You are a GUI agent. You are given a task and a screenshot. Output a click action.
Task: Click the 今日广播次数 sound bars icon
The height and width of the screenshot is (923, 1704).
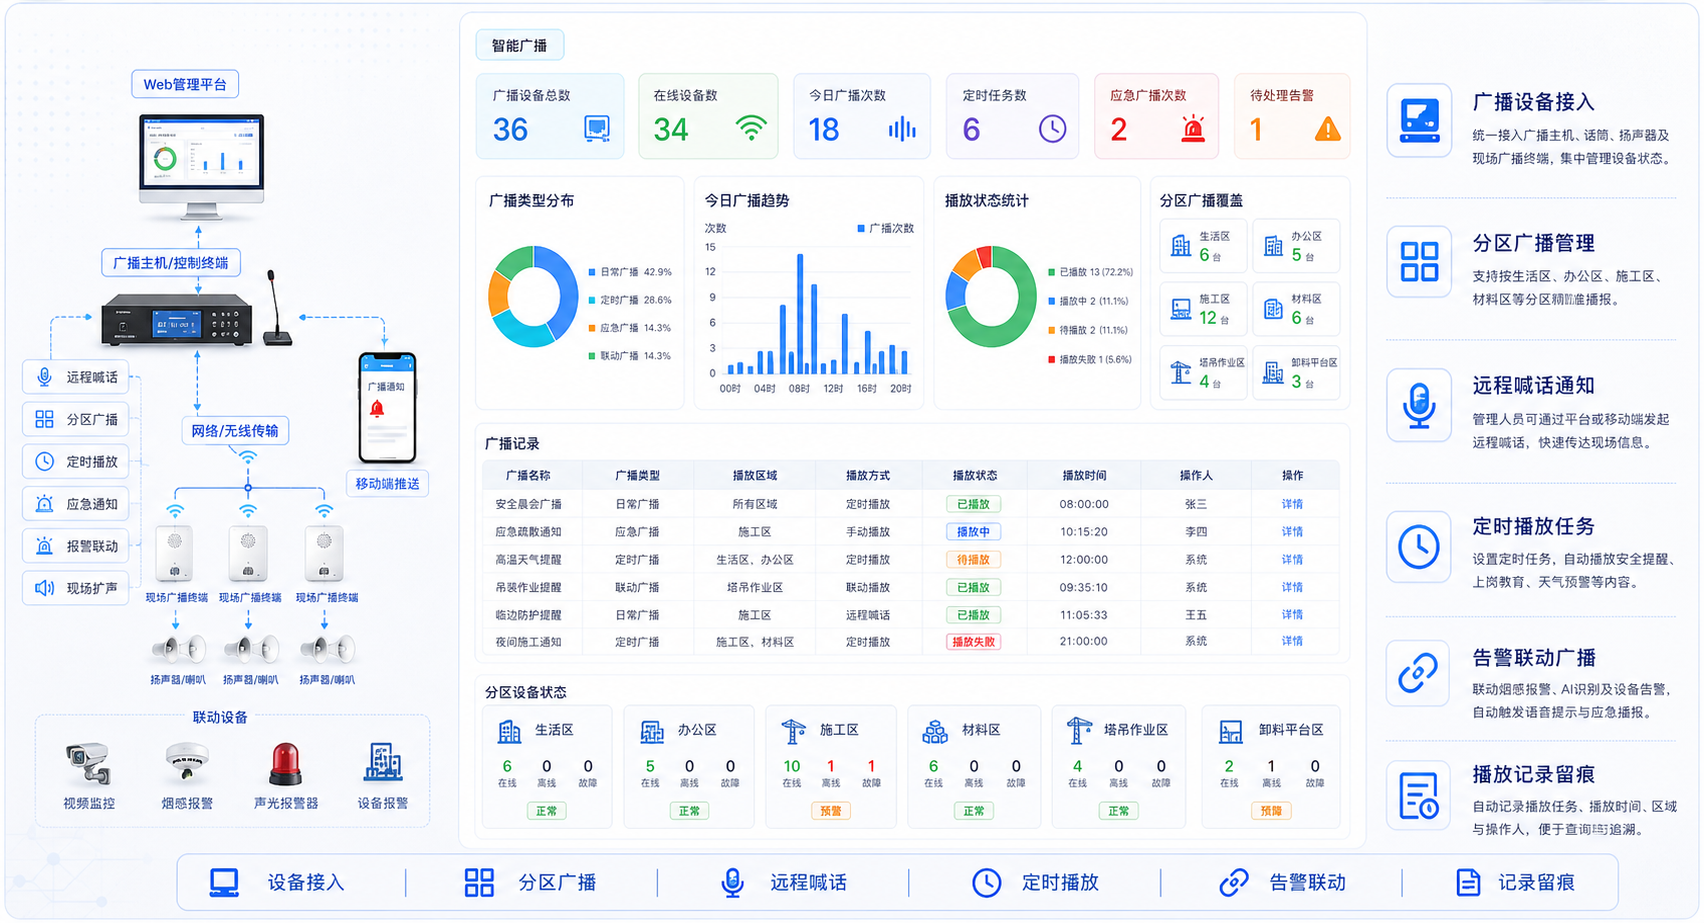[x=902, y=129]
